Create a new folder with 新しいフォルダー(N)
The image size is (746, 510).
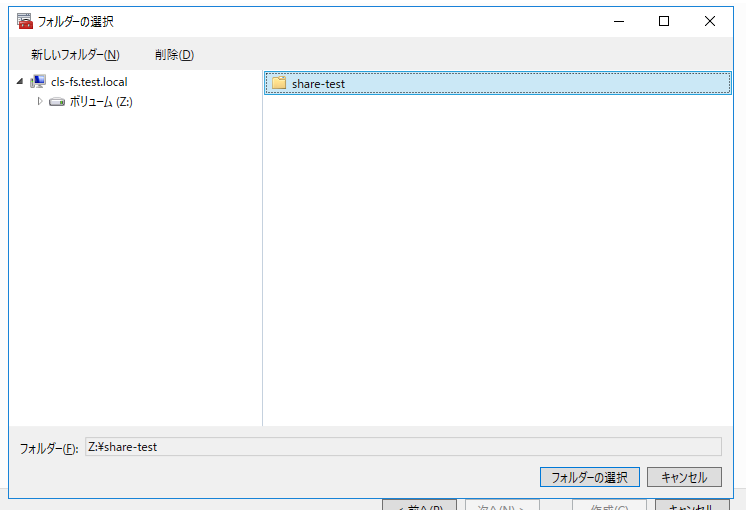point(75,55)
